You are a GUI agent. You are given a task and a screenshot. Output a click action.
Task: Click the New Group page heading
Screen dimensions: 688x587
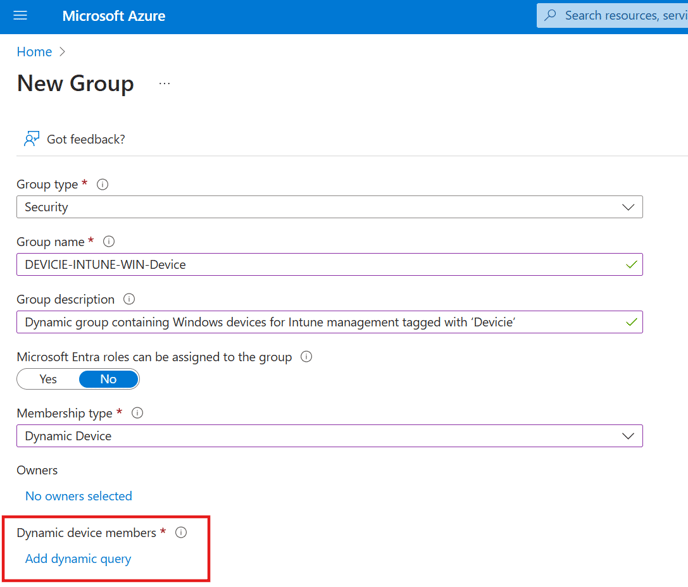click(x=75, y=83)
